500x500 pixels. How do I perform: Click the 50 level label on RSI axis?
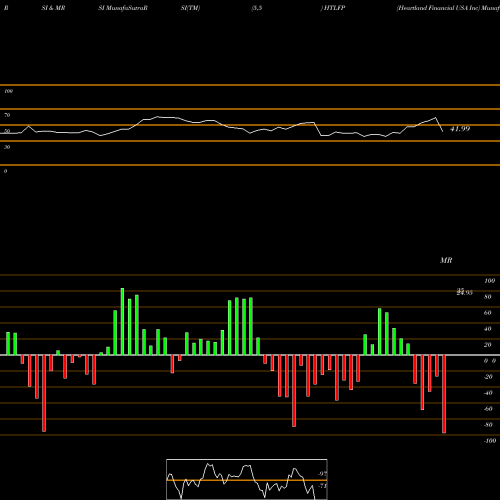point(7,131)
